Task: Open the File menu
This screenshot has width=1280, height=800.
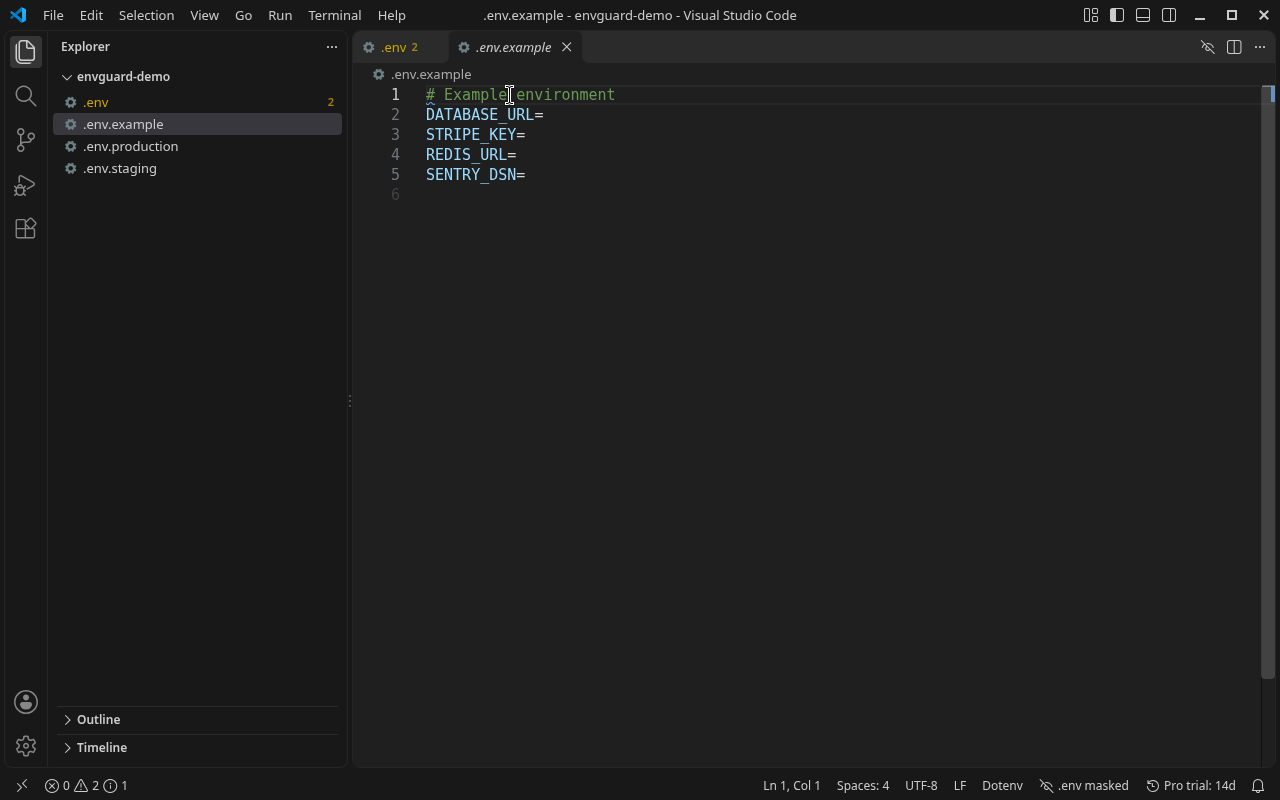Action: [53, 15]
